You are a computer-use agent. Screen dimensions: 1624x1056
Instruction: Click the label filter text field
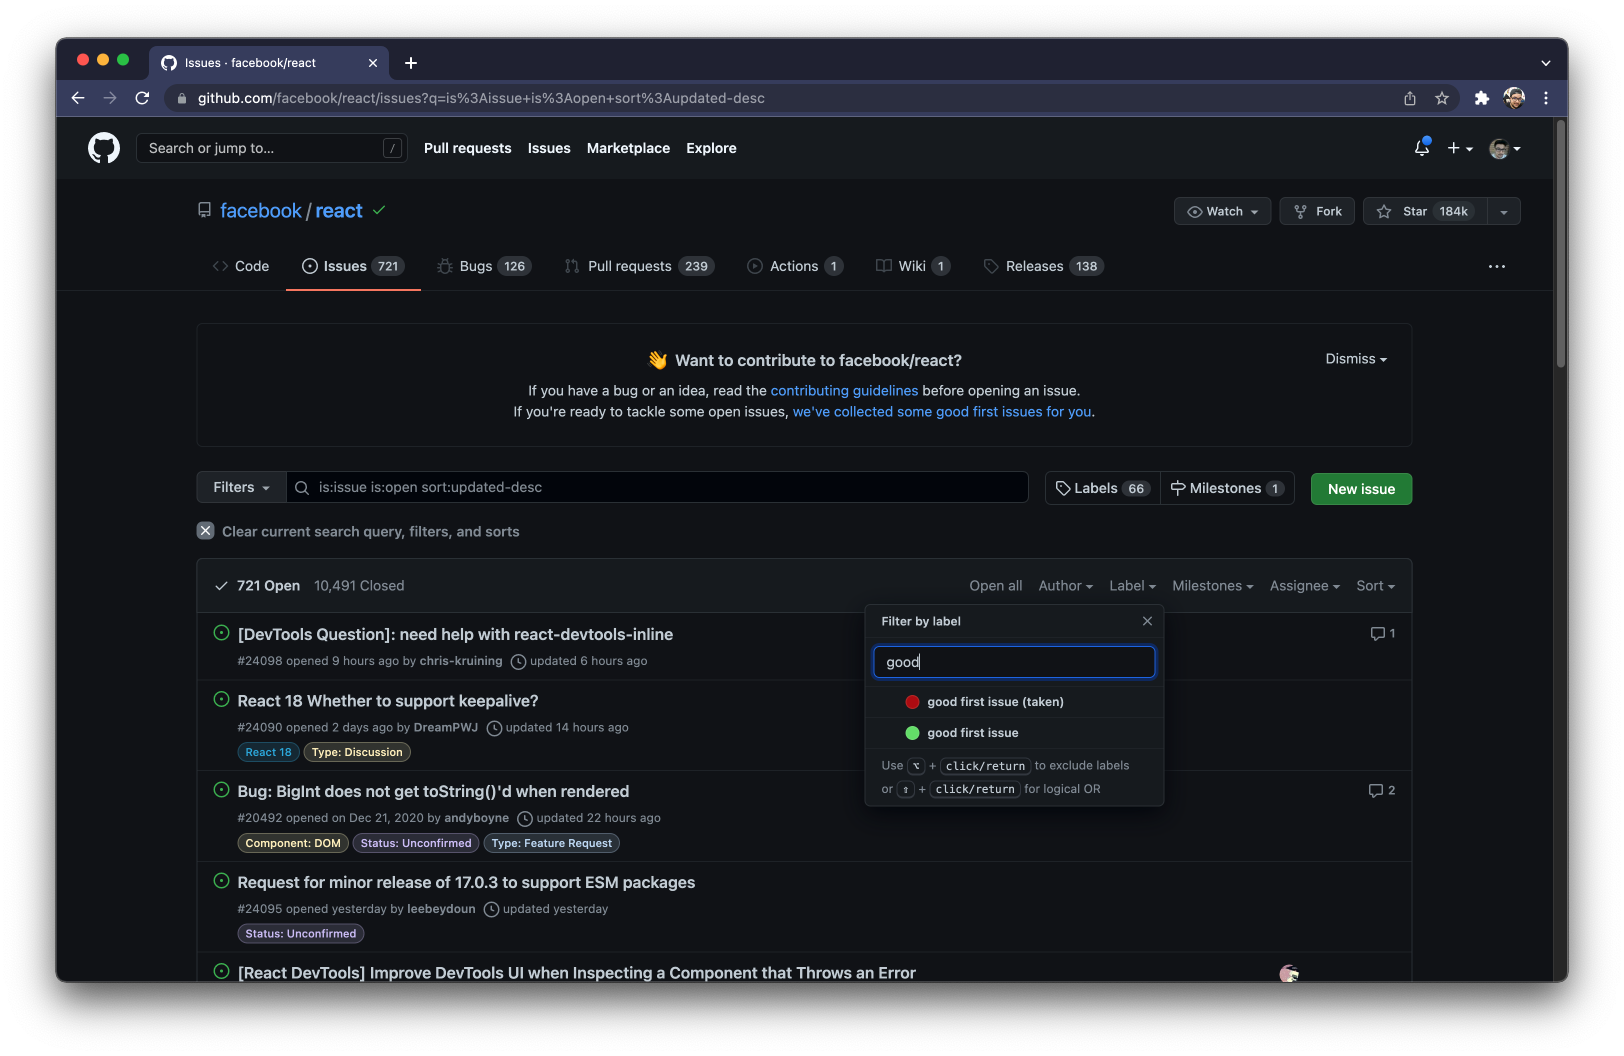point(1014,662)
